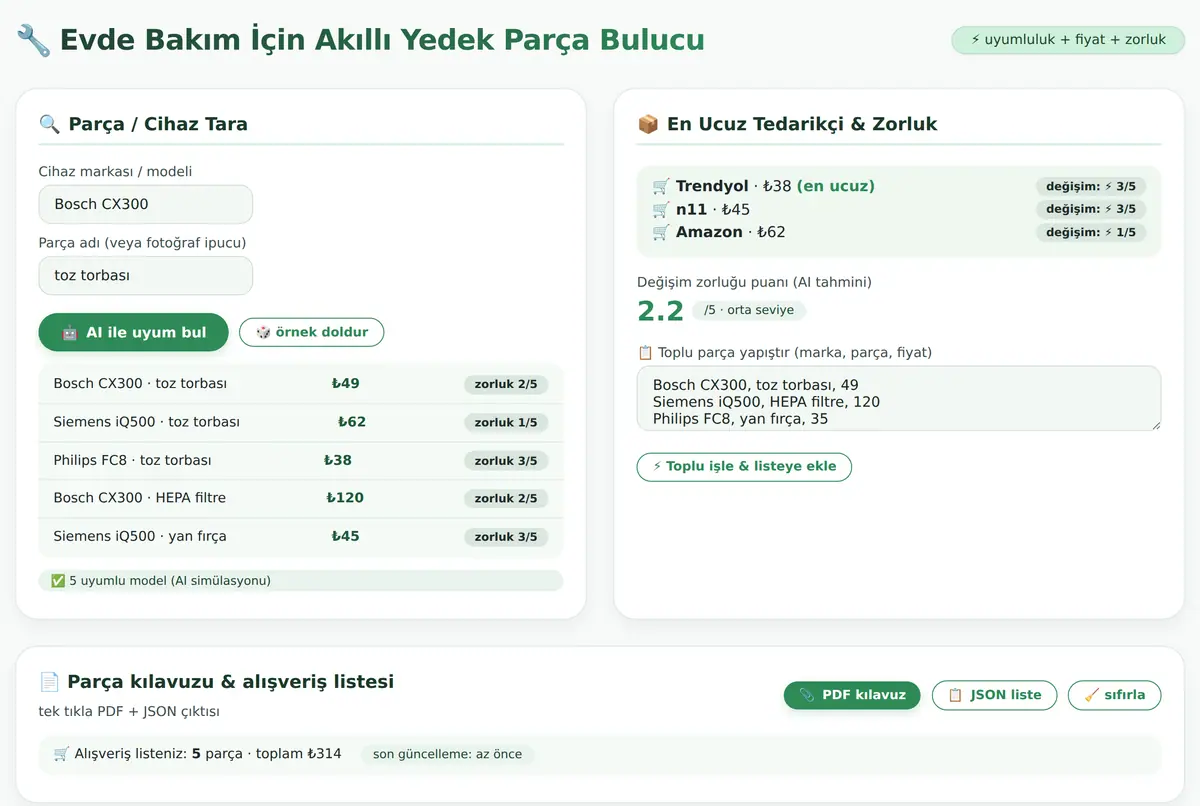The image size is (1200, 806).
Task: Click the 'tek tıkla PDF + JSON çıktısı' subtitle
Action: (129, 712)
